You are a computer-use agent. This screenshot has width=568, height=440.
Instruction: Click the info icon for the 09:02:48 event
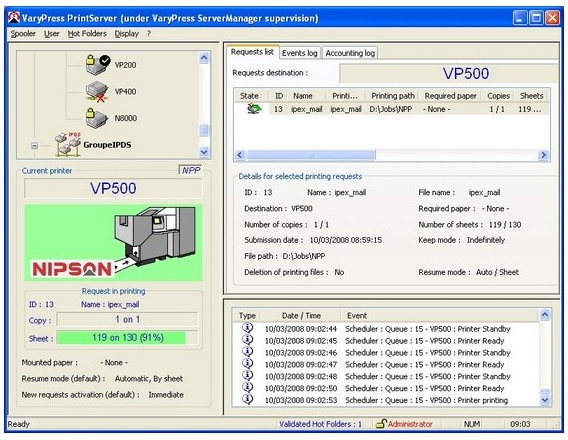(247, 376)
